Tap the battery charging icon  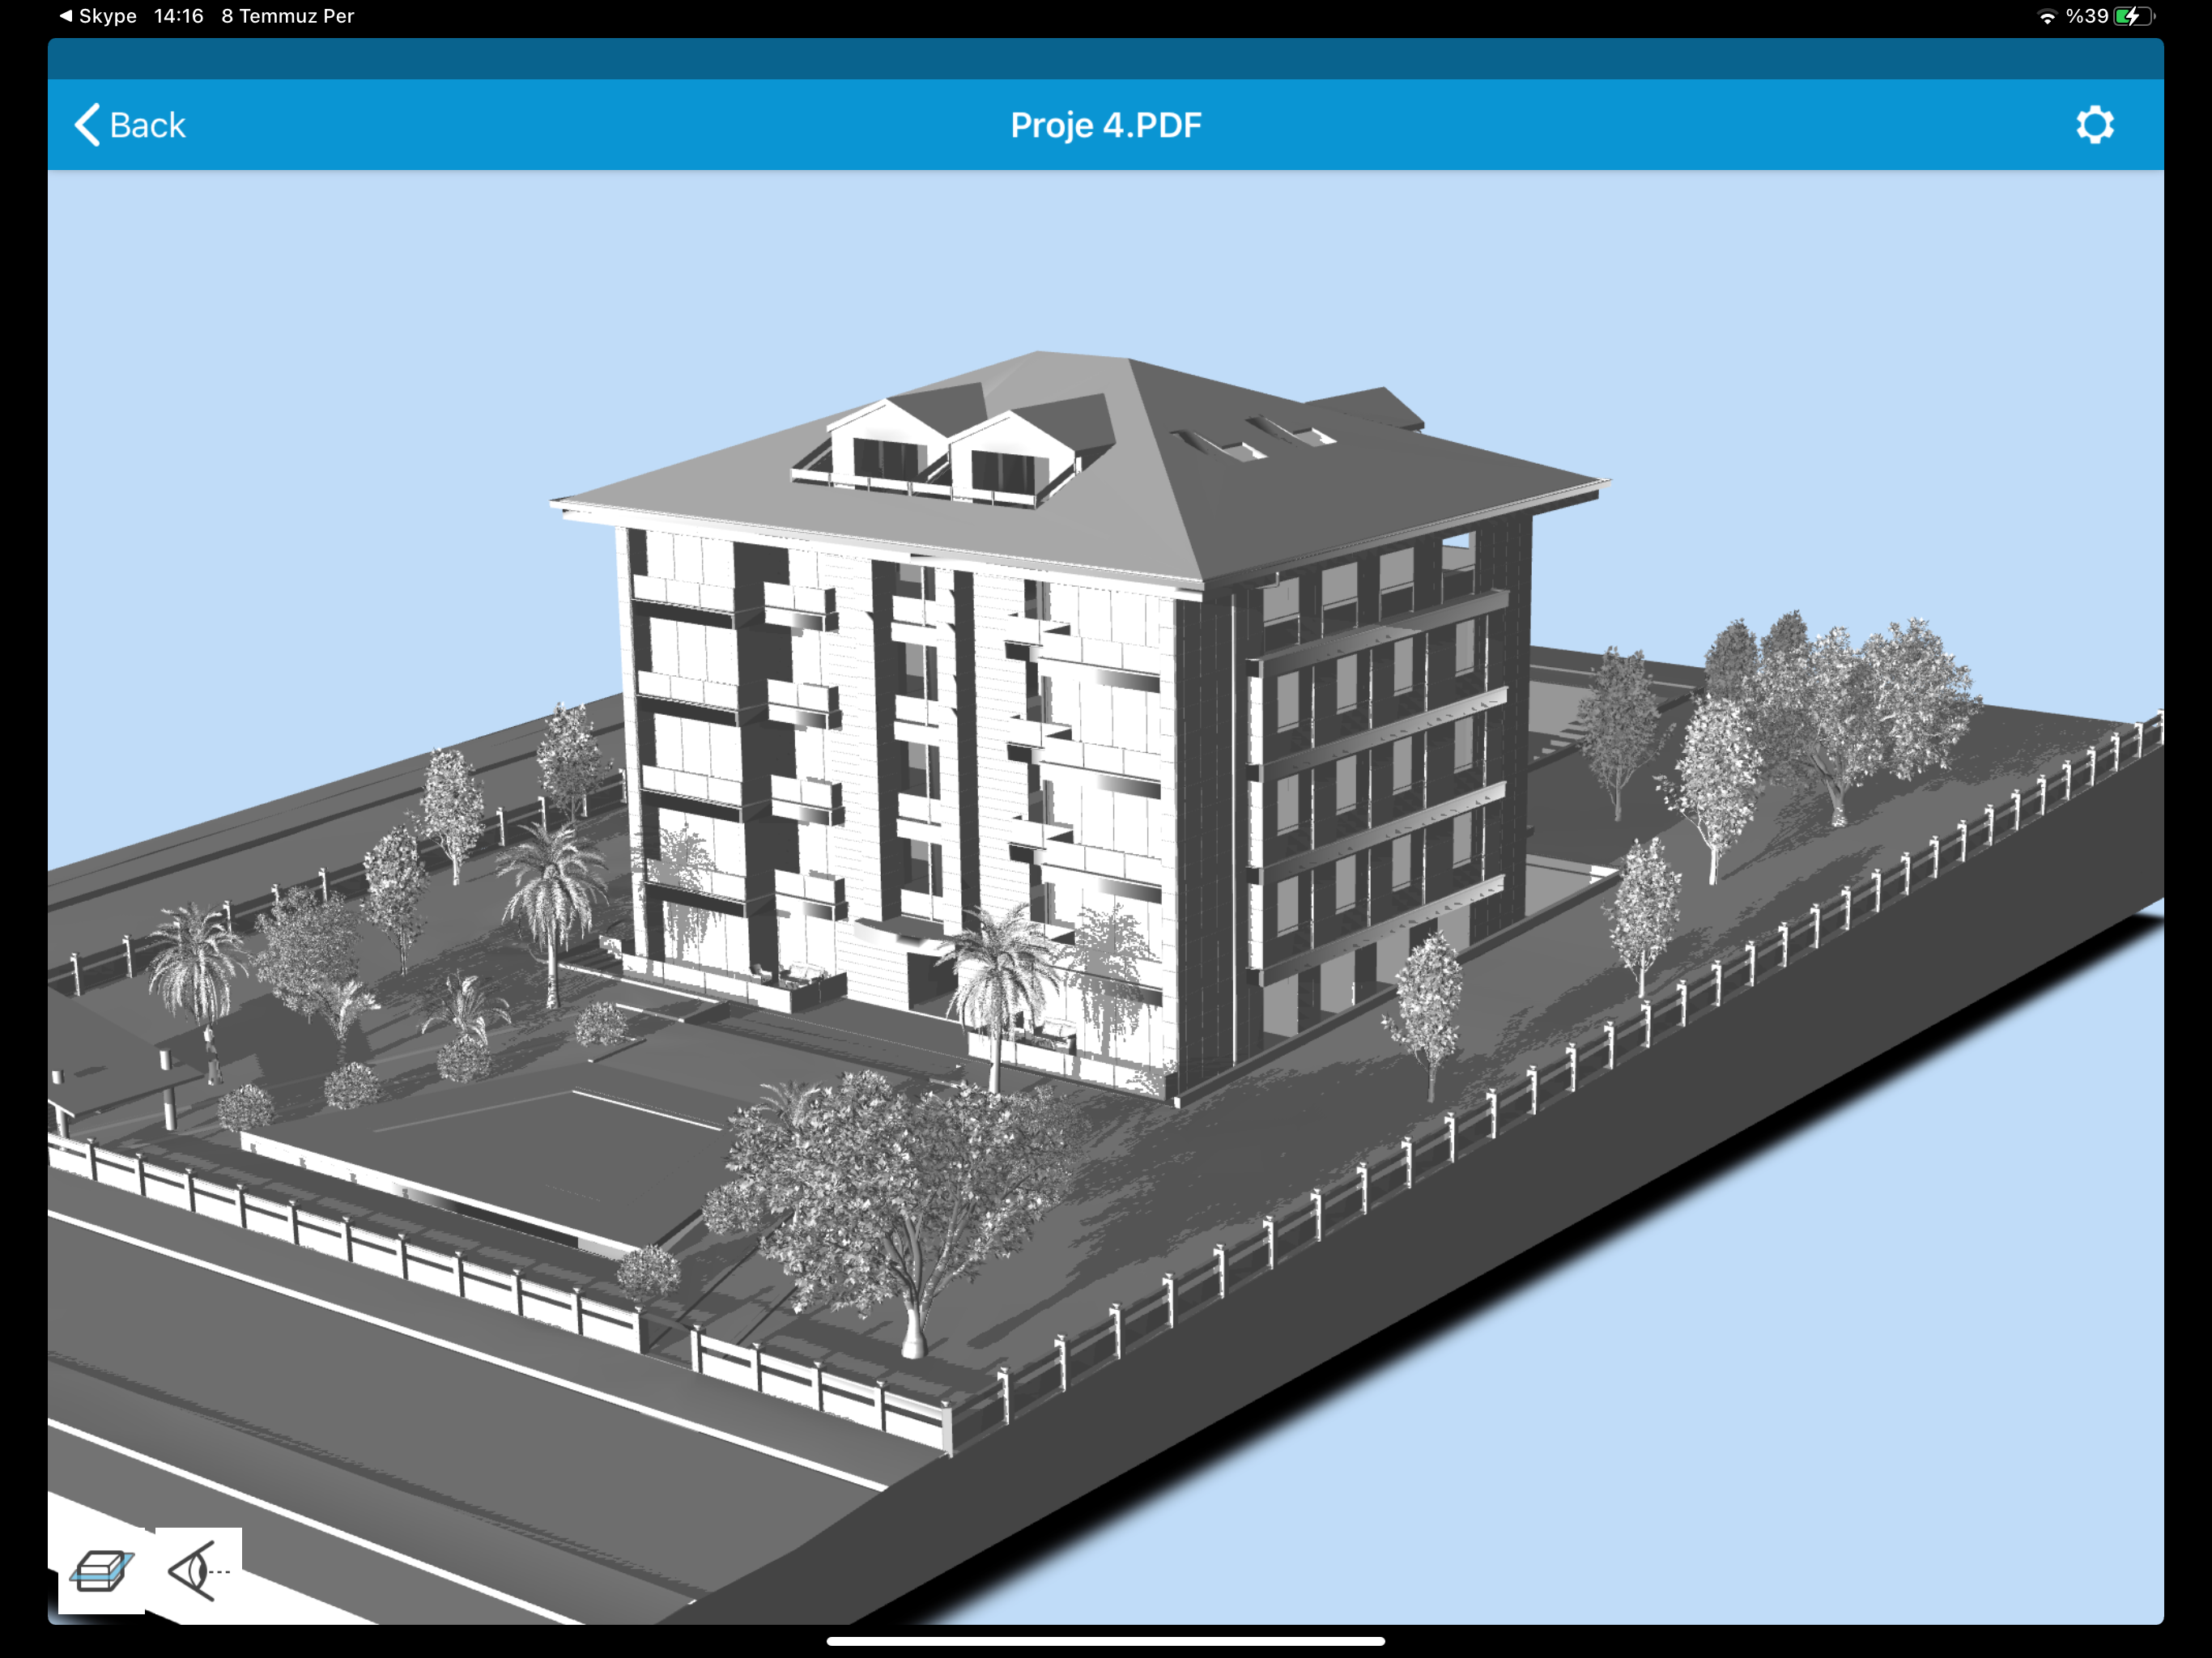(2133, 17)
